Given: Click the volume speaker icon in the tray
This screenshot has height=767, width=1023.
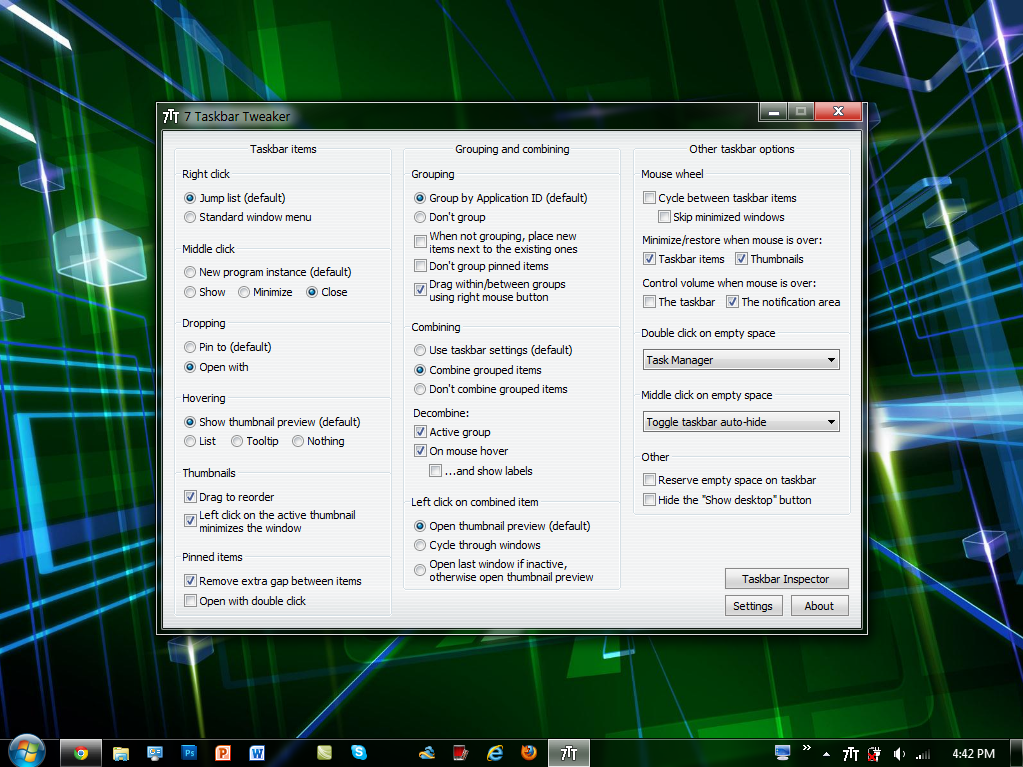Looking at the screenshot, I should click(x=897, y=752).
